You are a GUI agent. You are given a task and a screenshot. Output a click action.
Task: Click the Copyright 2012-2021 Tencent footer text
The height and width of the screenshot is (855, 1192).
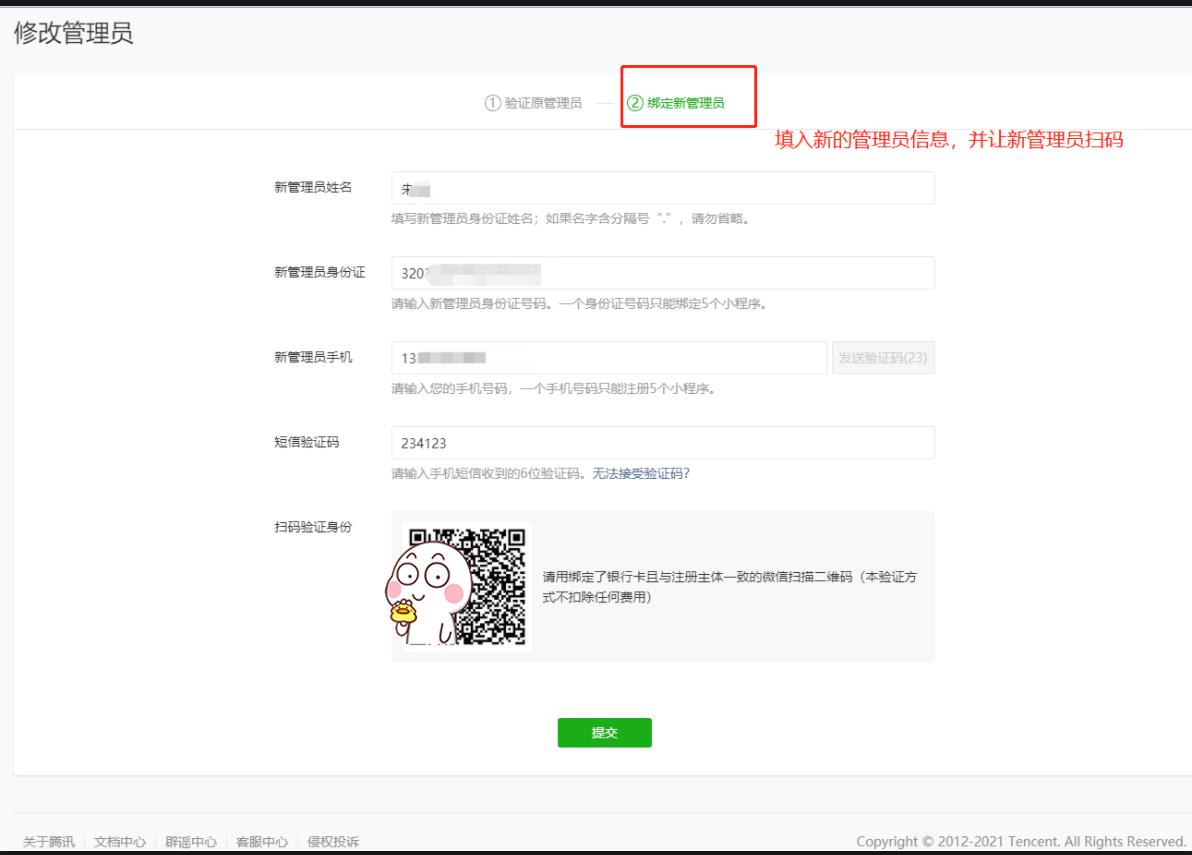point(1021,841)
